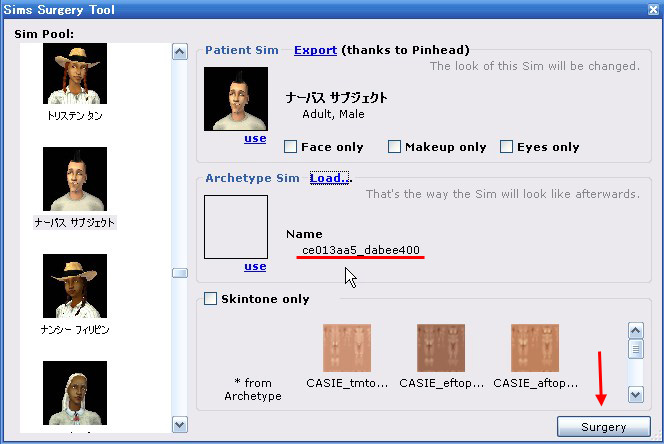Click the skintone list scroll up arrow
Viewport: 664px width, 444px height.
[636, 330]
